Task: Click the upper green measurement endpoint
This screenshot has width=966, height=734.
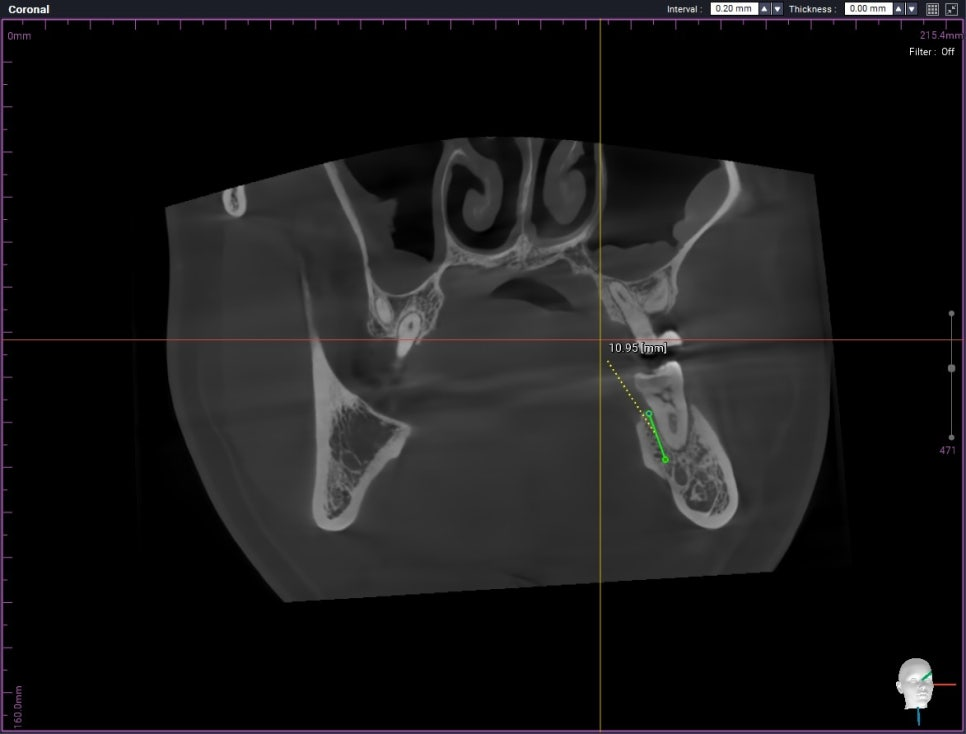Action: [x=649, y=413]
